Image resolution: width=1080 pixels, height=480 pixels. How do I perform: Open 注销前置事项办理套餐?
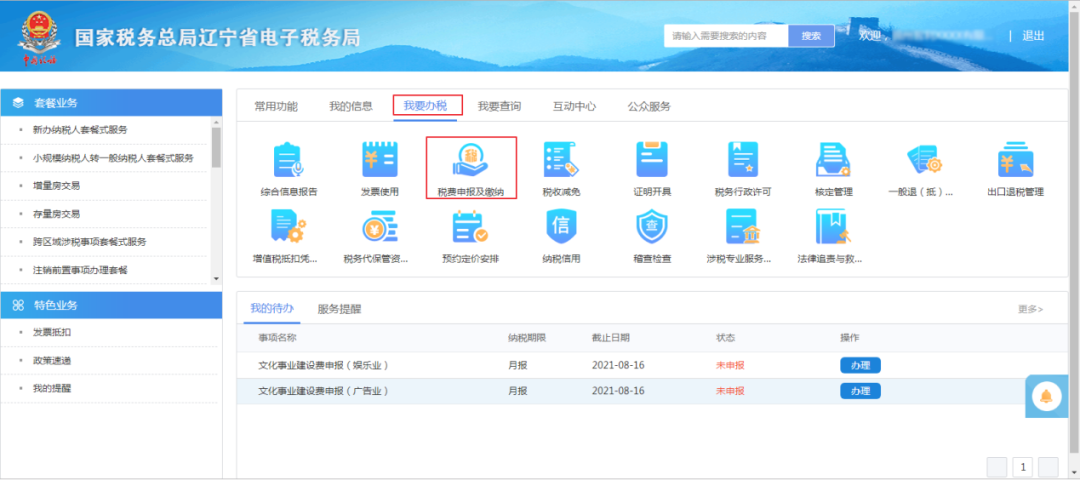(x=80, y=270)
